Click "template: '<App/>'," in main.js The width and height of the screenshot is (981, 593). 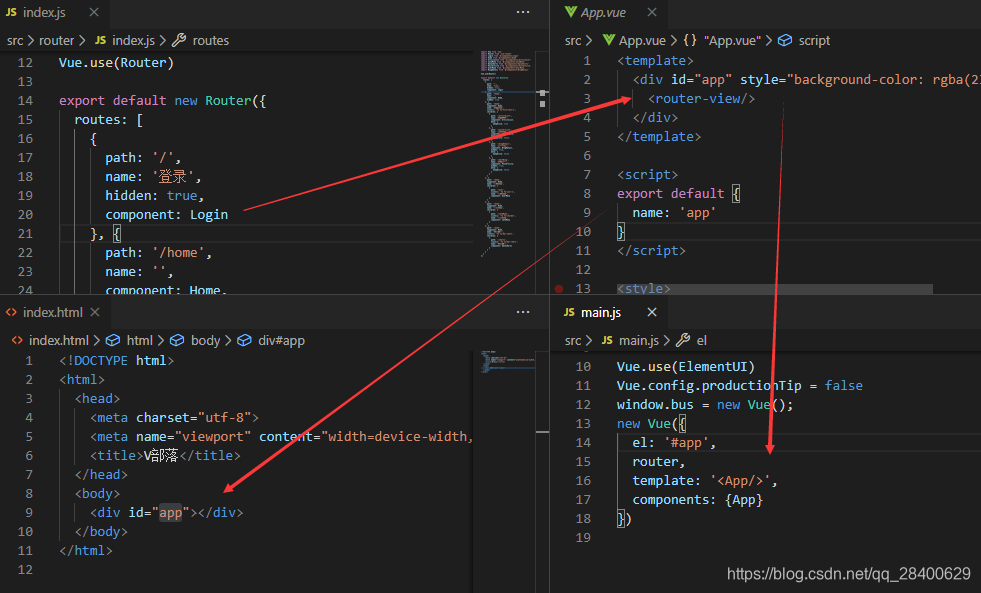(x=704, y=481)
